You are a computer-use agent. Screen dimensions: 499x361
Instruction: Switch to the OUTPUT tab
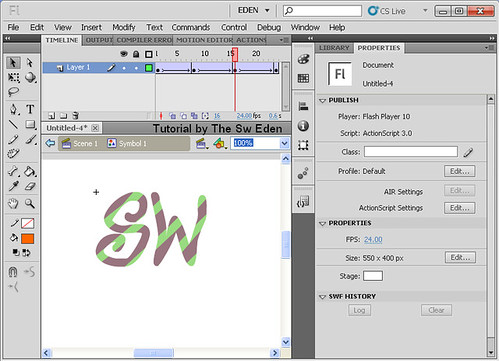99,40
